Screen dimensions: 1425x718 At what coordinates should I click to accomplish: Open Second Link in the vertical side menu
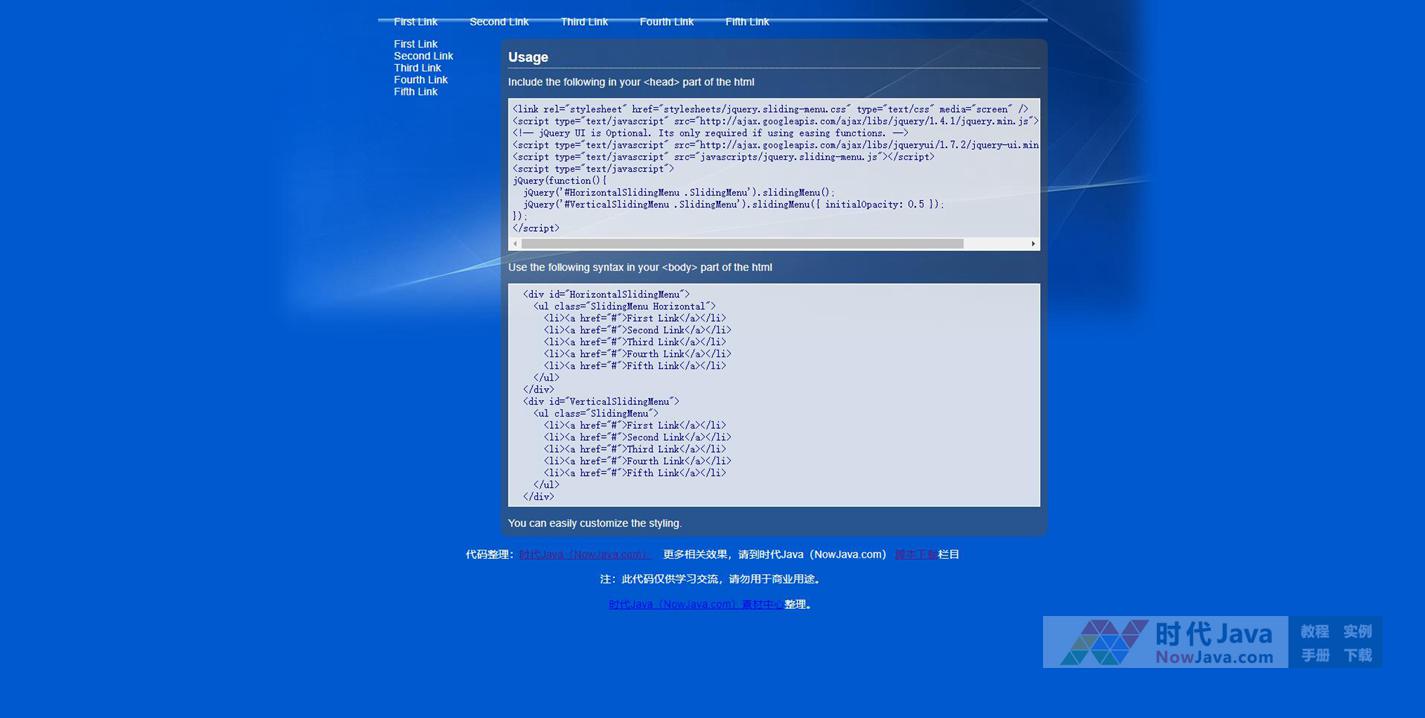(423, 56)
